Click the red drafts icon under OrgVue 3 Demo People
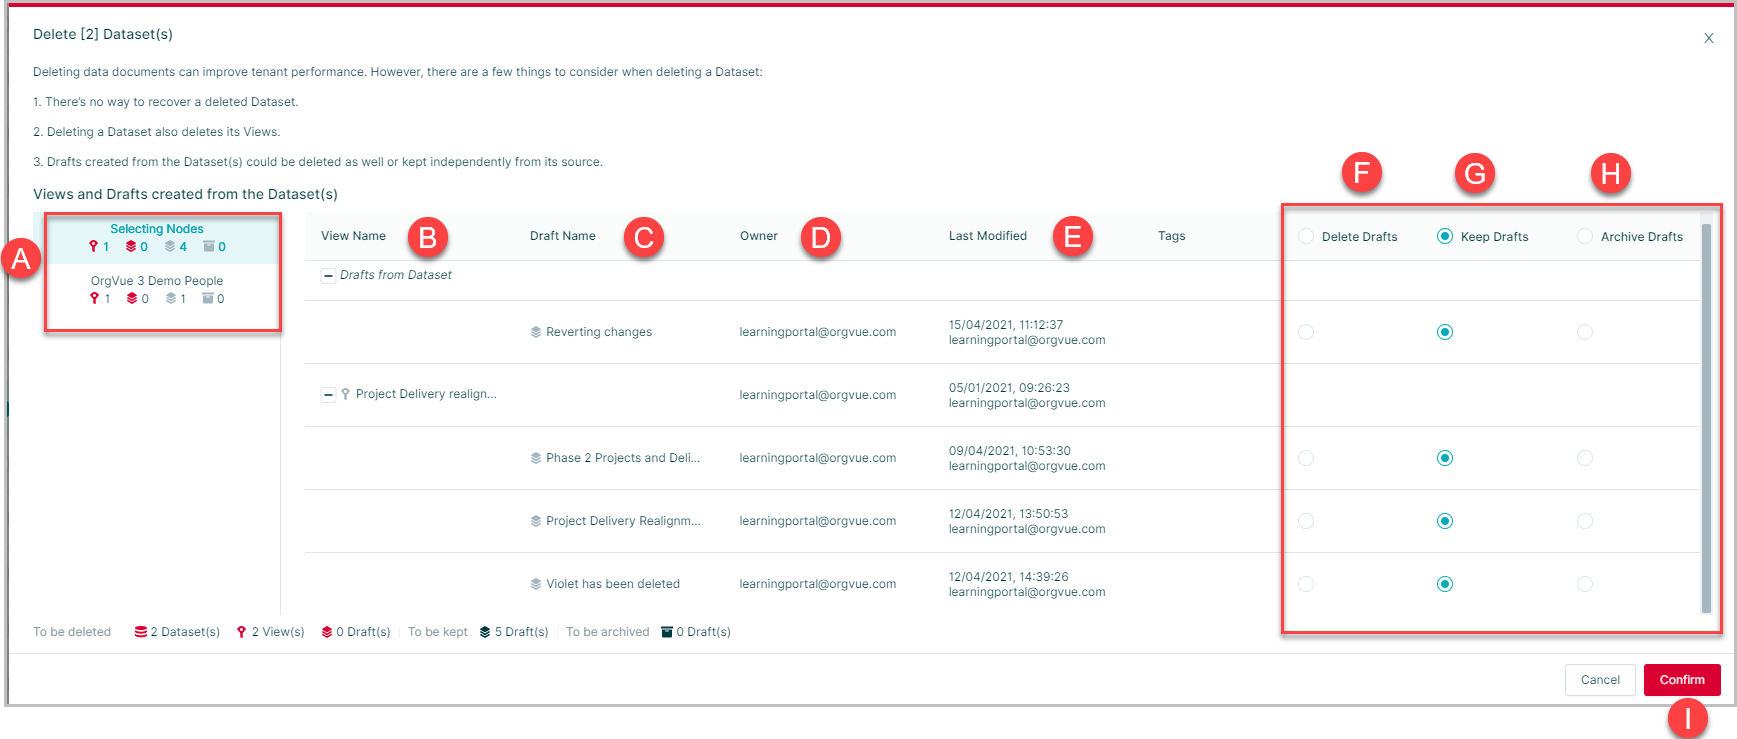This screenshot has height=739, width=1737. [132, 299]
